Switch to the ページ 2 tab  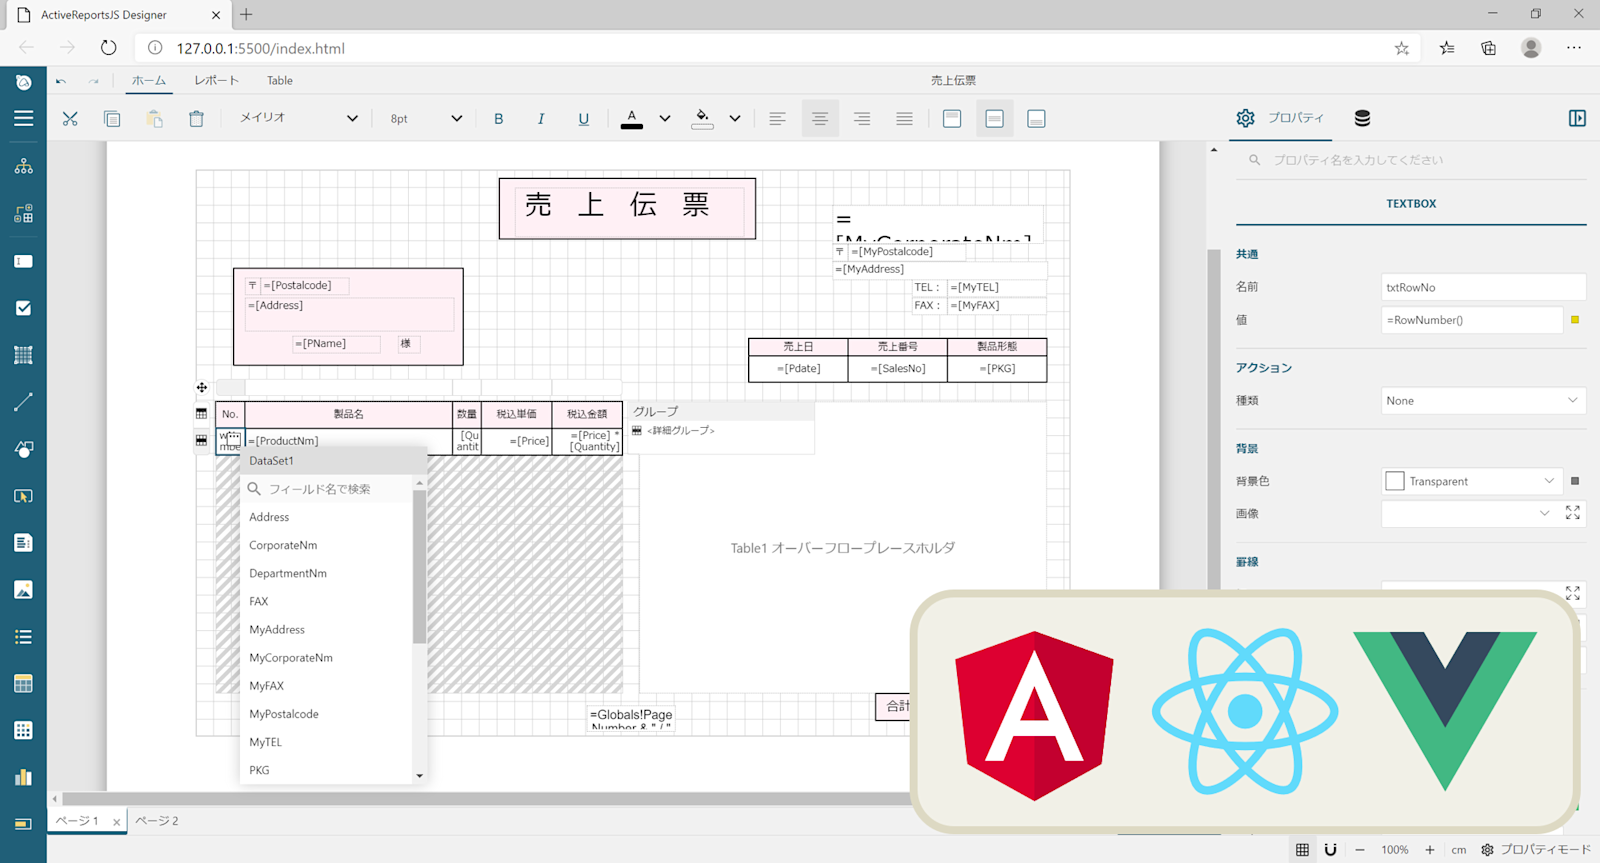click(157, 821)
